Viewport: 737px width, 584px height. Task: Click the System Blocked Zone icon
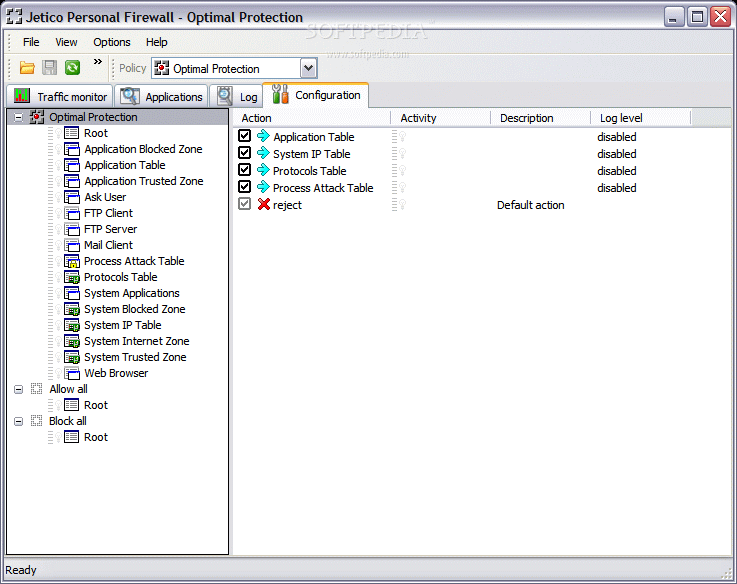pyautogui.click(x=71, y=309)
